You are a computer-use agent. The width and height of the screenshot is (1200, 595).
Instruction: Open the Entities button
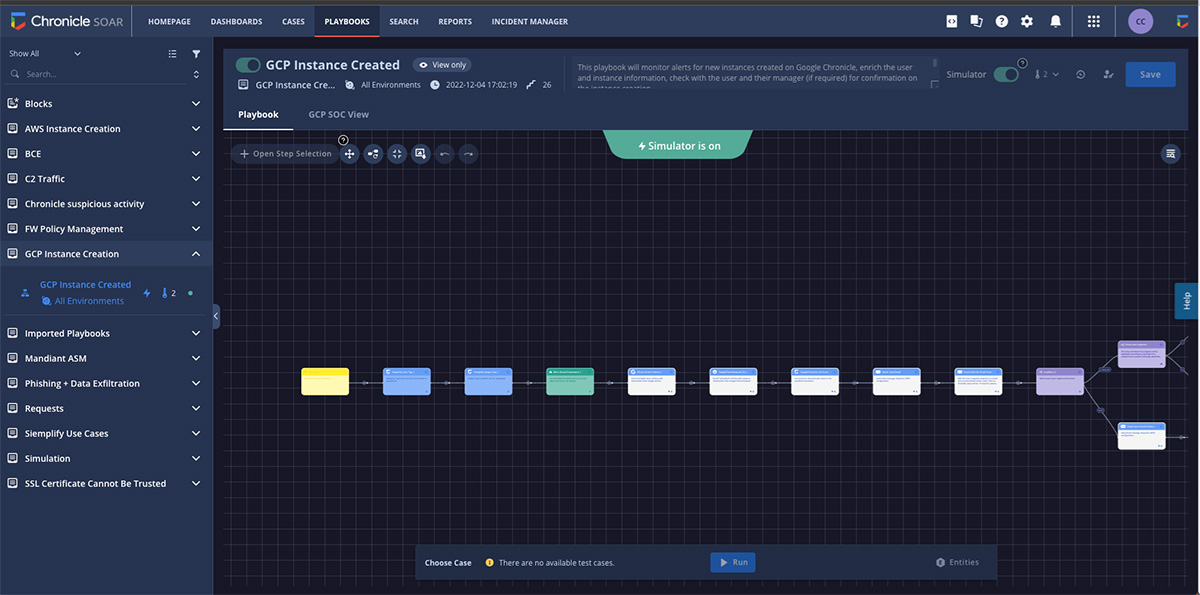957,562
